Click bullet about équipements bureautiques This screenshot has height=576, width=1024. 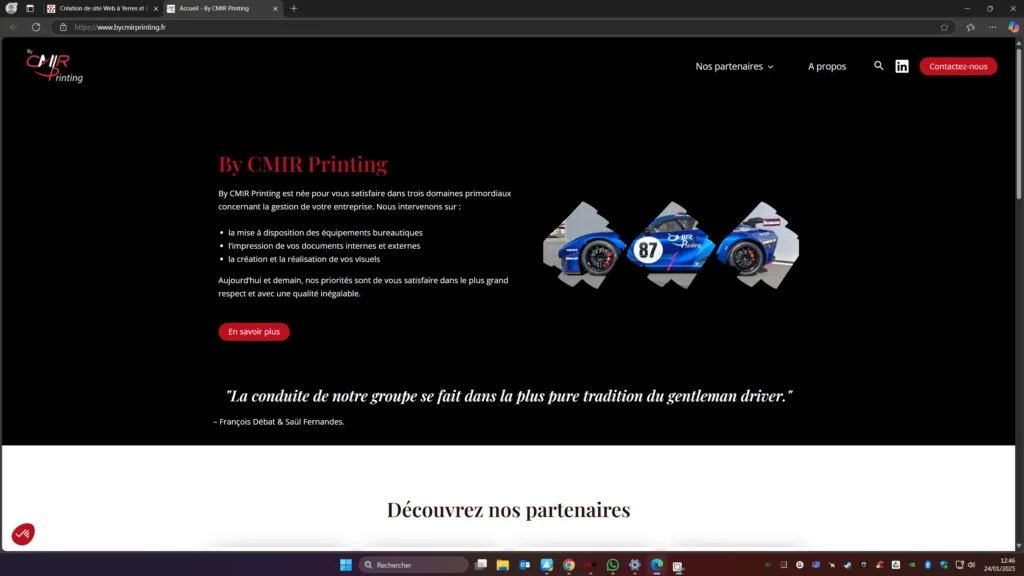(325, 232)
